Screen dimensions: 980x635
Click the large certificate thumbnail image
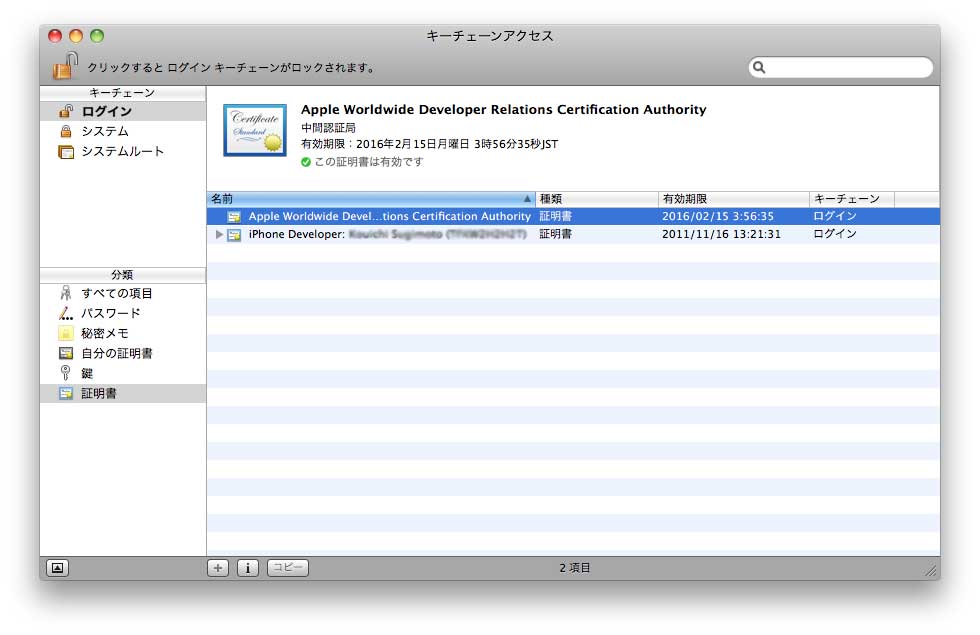pyautogui.click(x=254, y=130)
